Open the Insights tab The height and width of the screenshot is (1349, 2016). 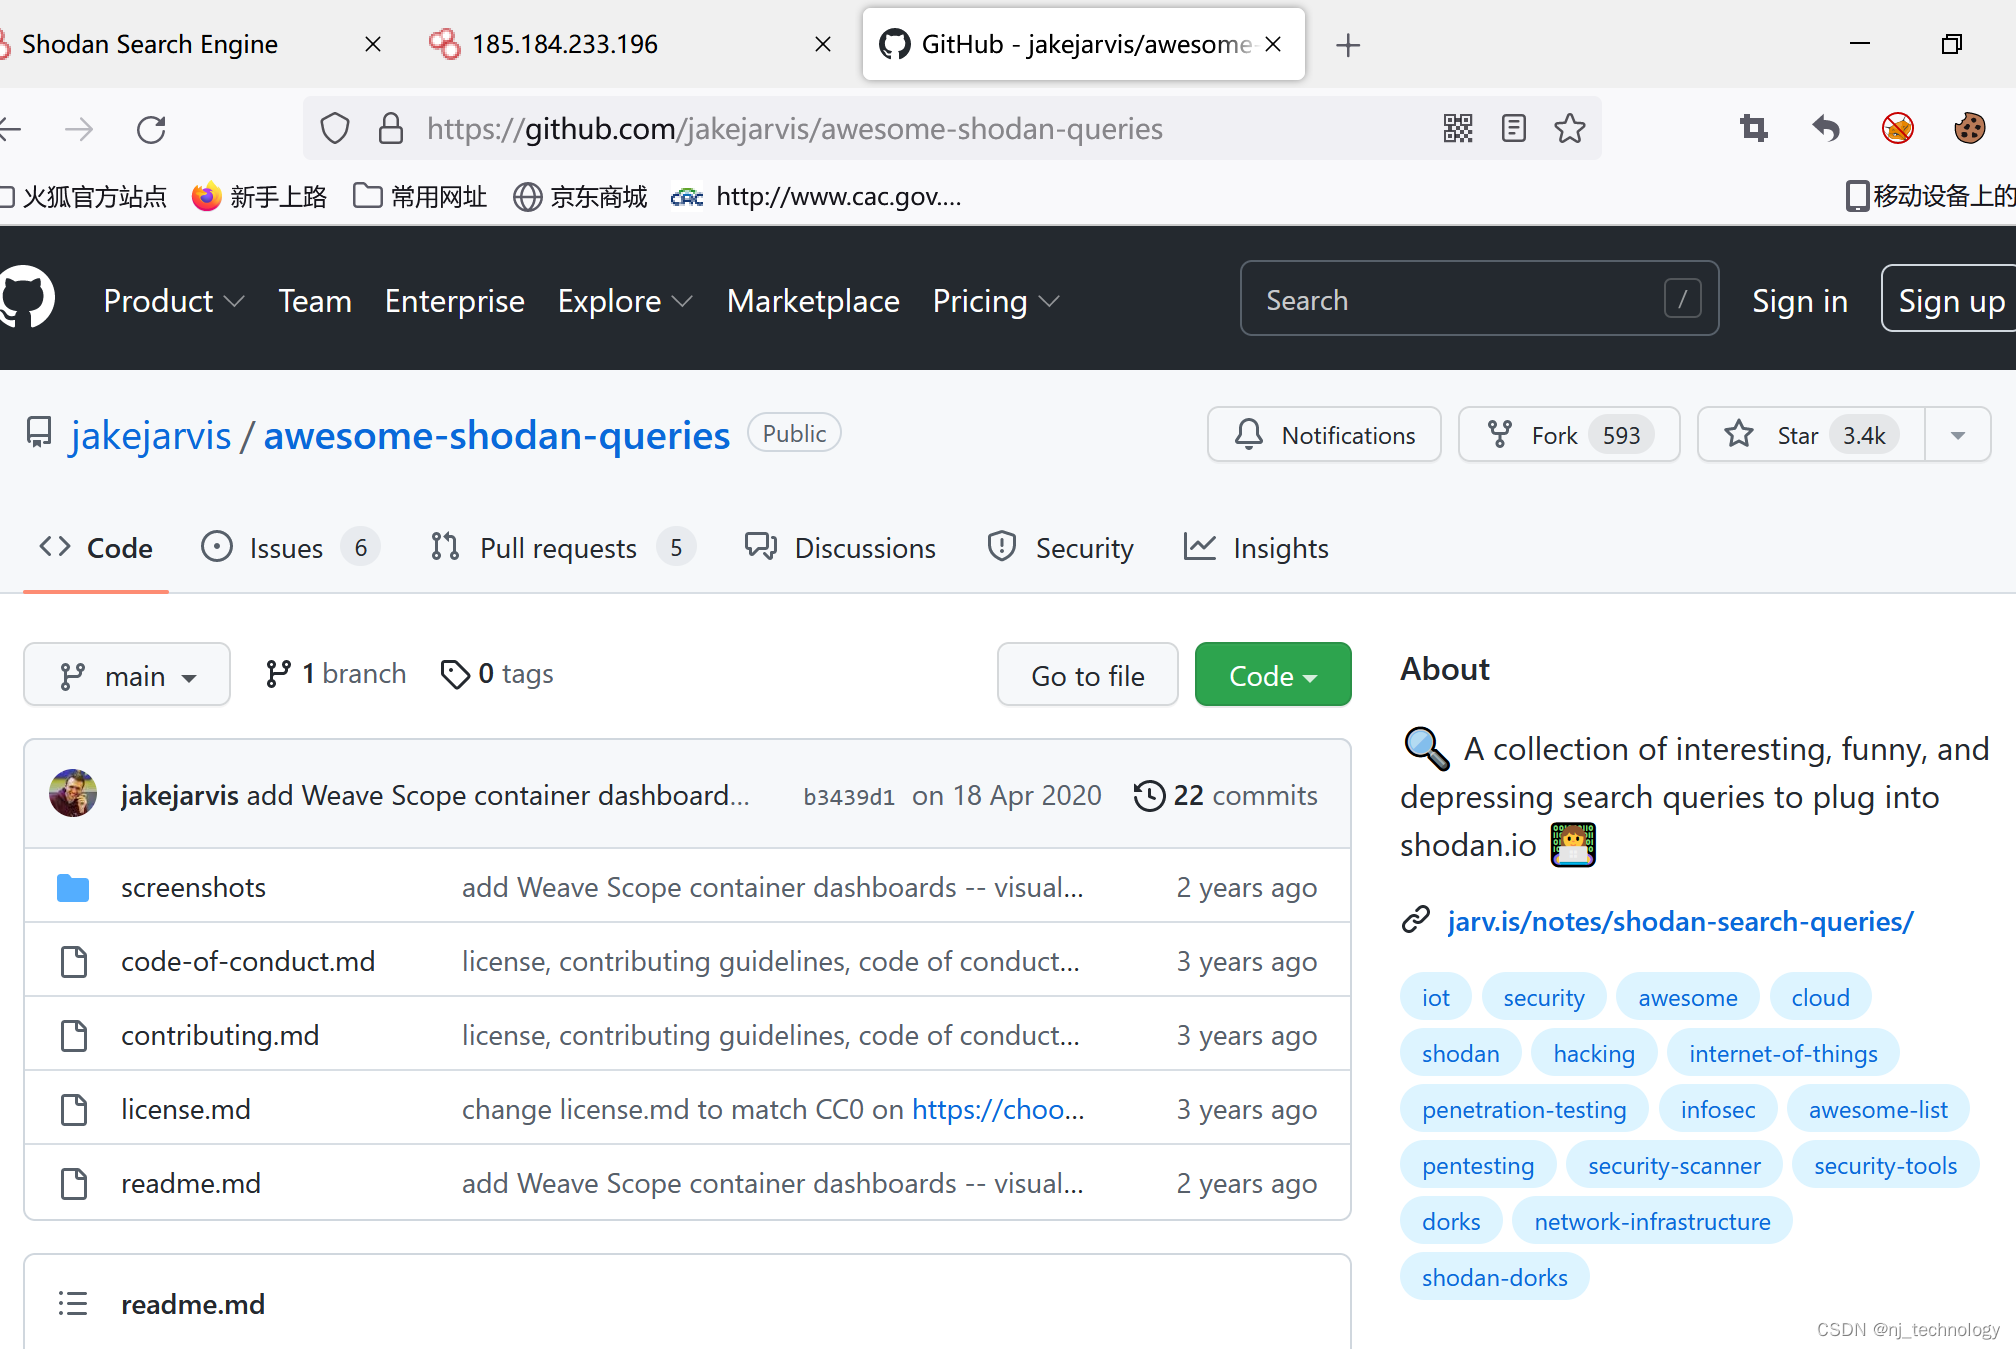point(1256,548)
